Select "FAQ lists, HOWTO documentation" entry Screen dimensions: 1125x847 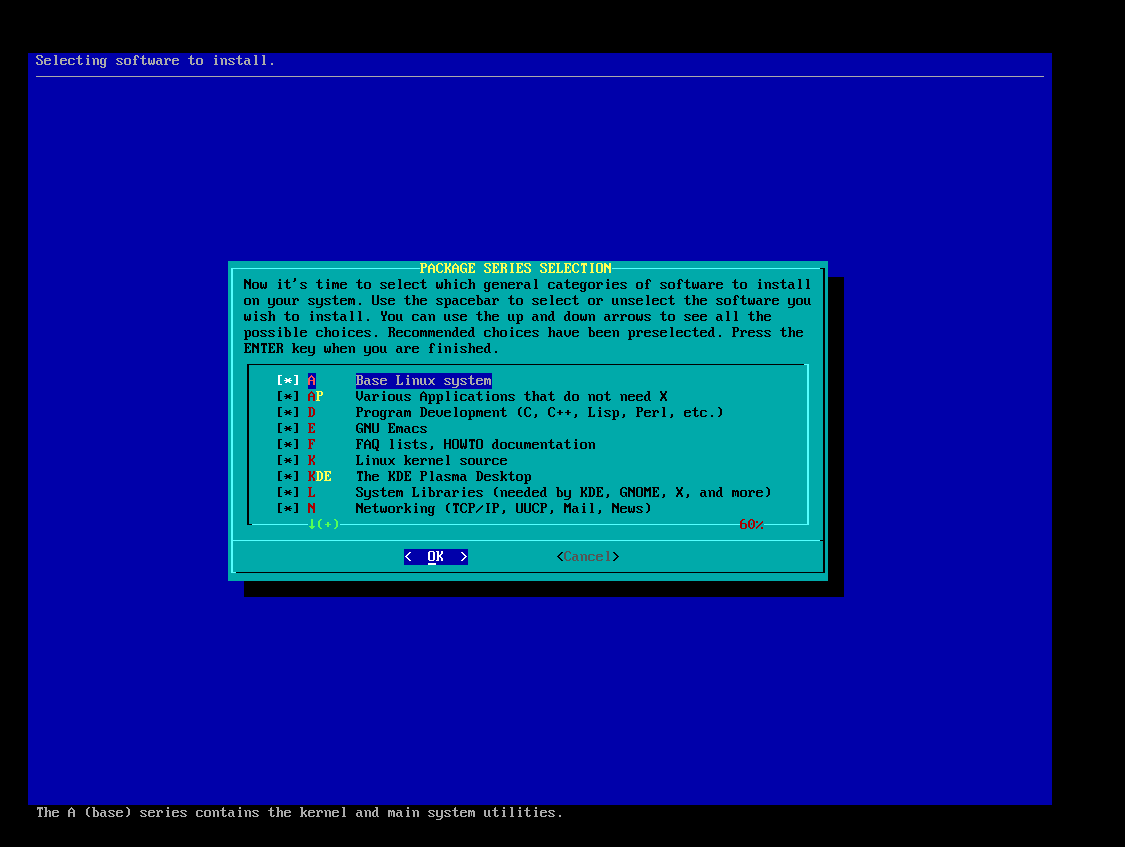coord(475,445)
